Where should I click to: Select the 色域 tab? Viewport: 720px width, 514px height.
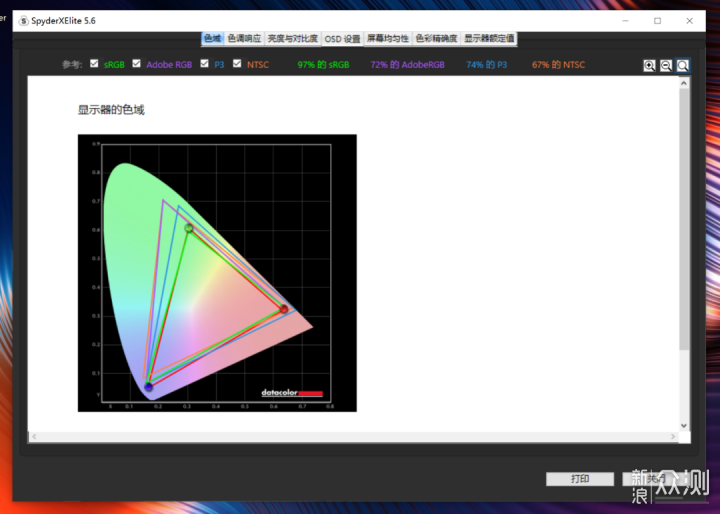212,39
